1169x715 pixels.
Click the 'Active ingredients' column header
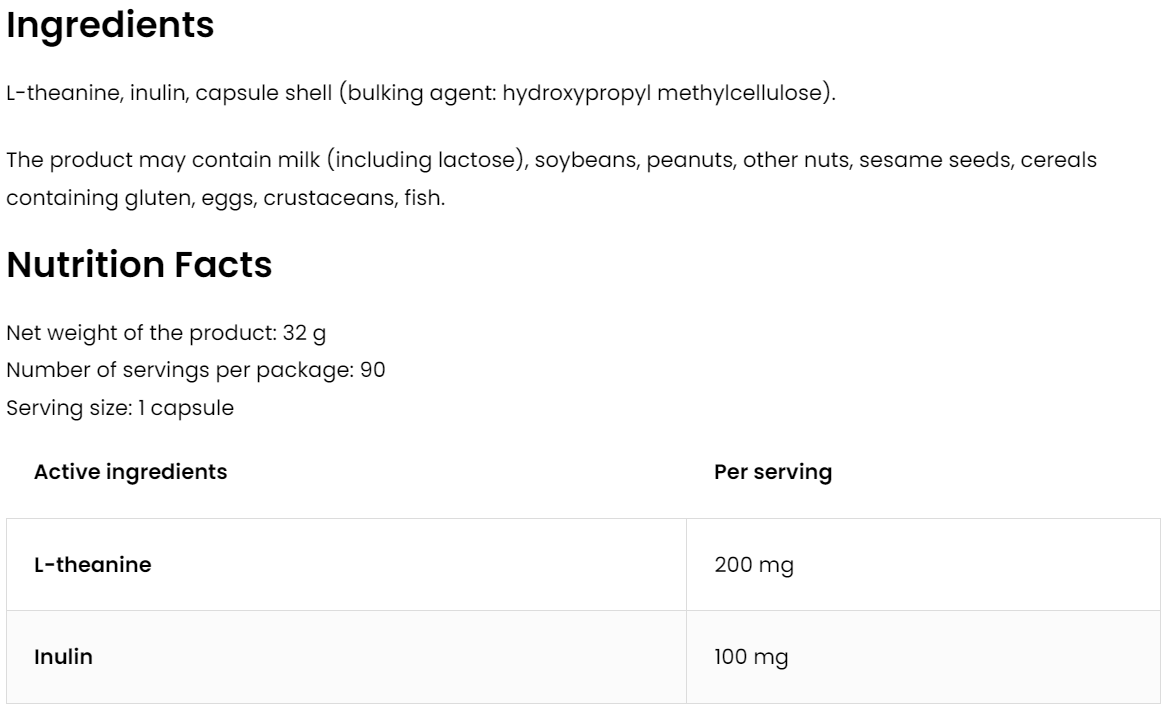(x=130, y=472)
